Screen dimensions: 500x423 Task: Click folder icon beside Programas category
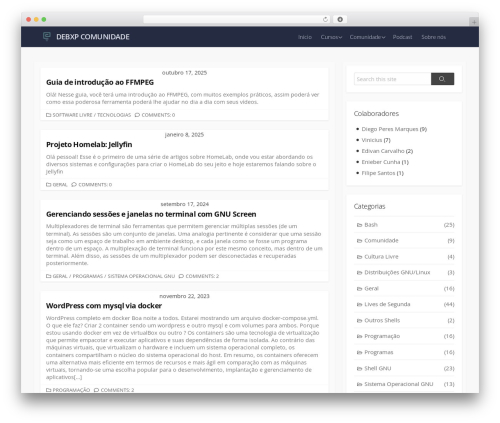[x=359, y=352]
